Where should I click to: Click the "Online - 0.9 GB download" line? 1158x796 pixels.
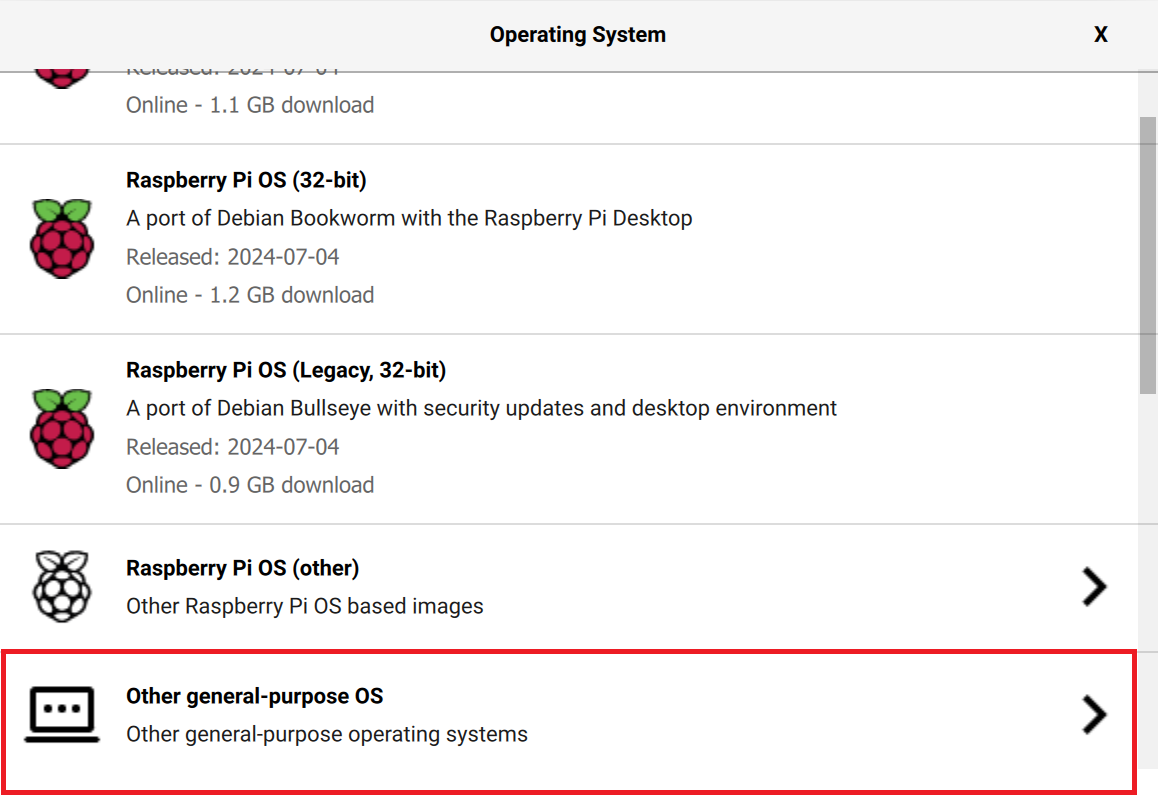pyautogui.click(x=250, y=485)
